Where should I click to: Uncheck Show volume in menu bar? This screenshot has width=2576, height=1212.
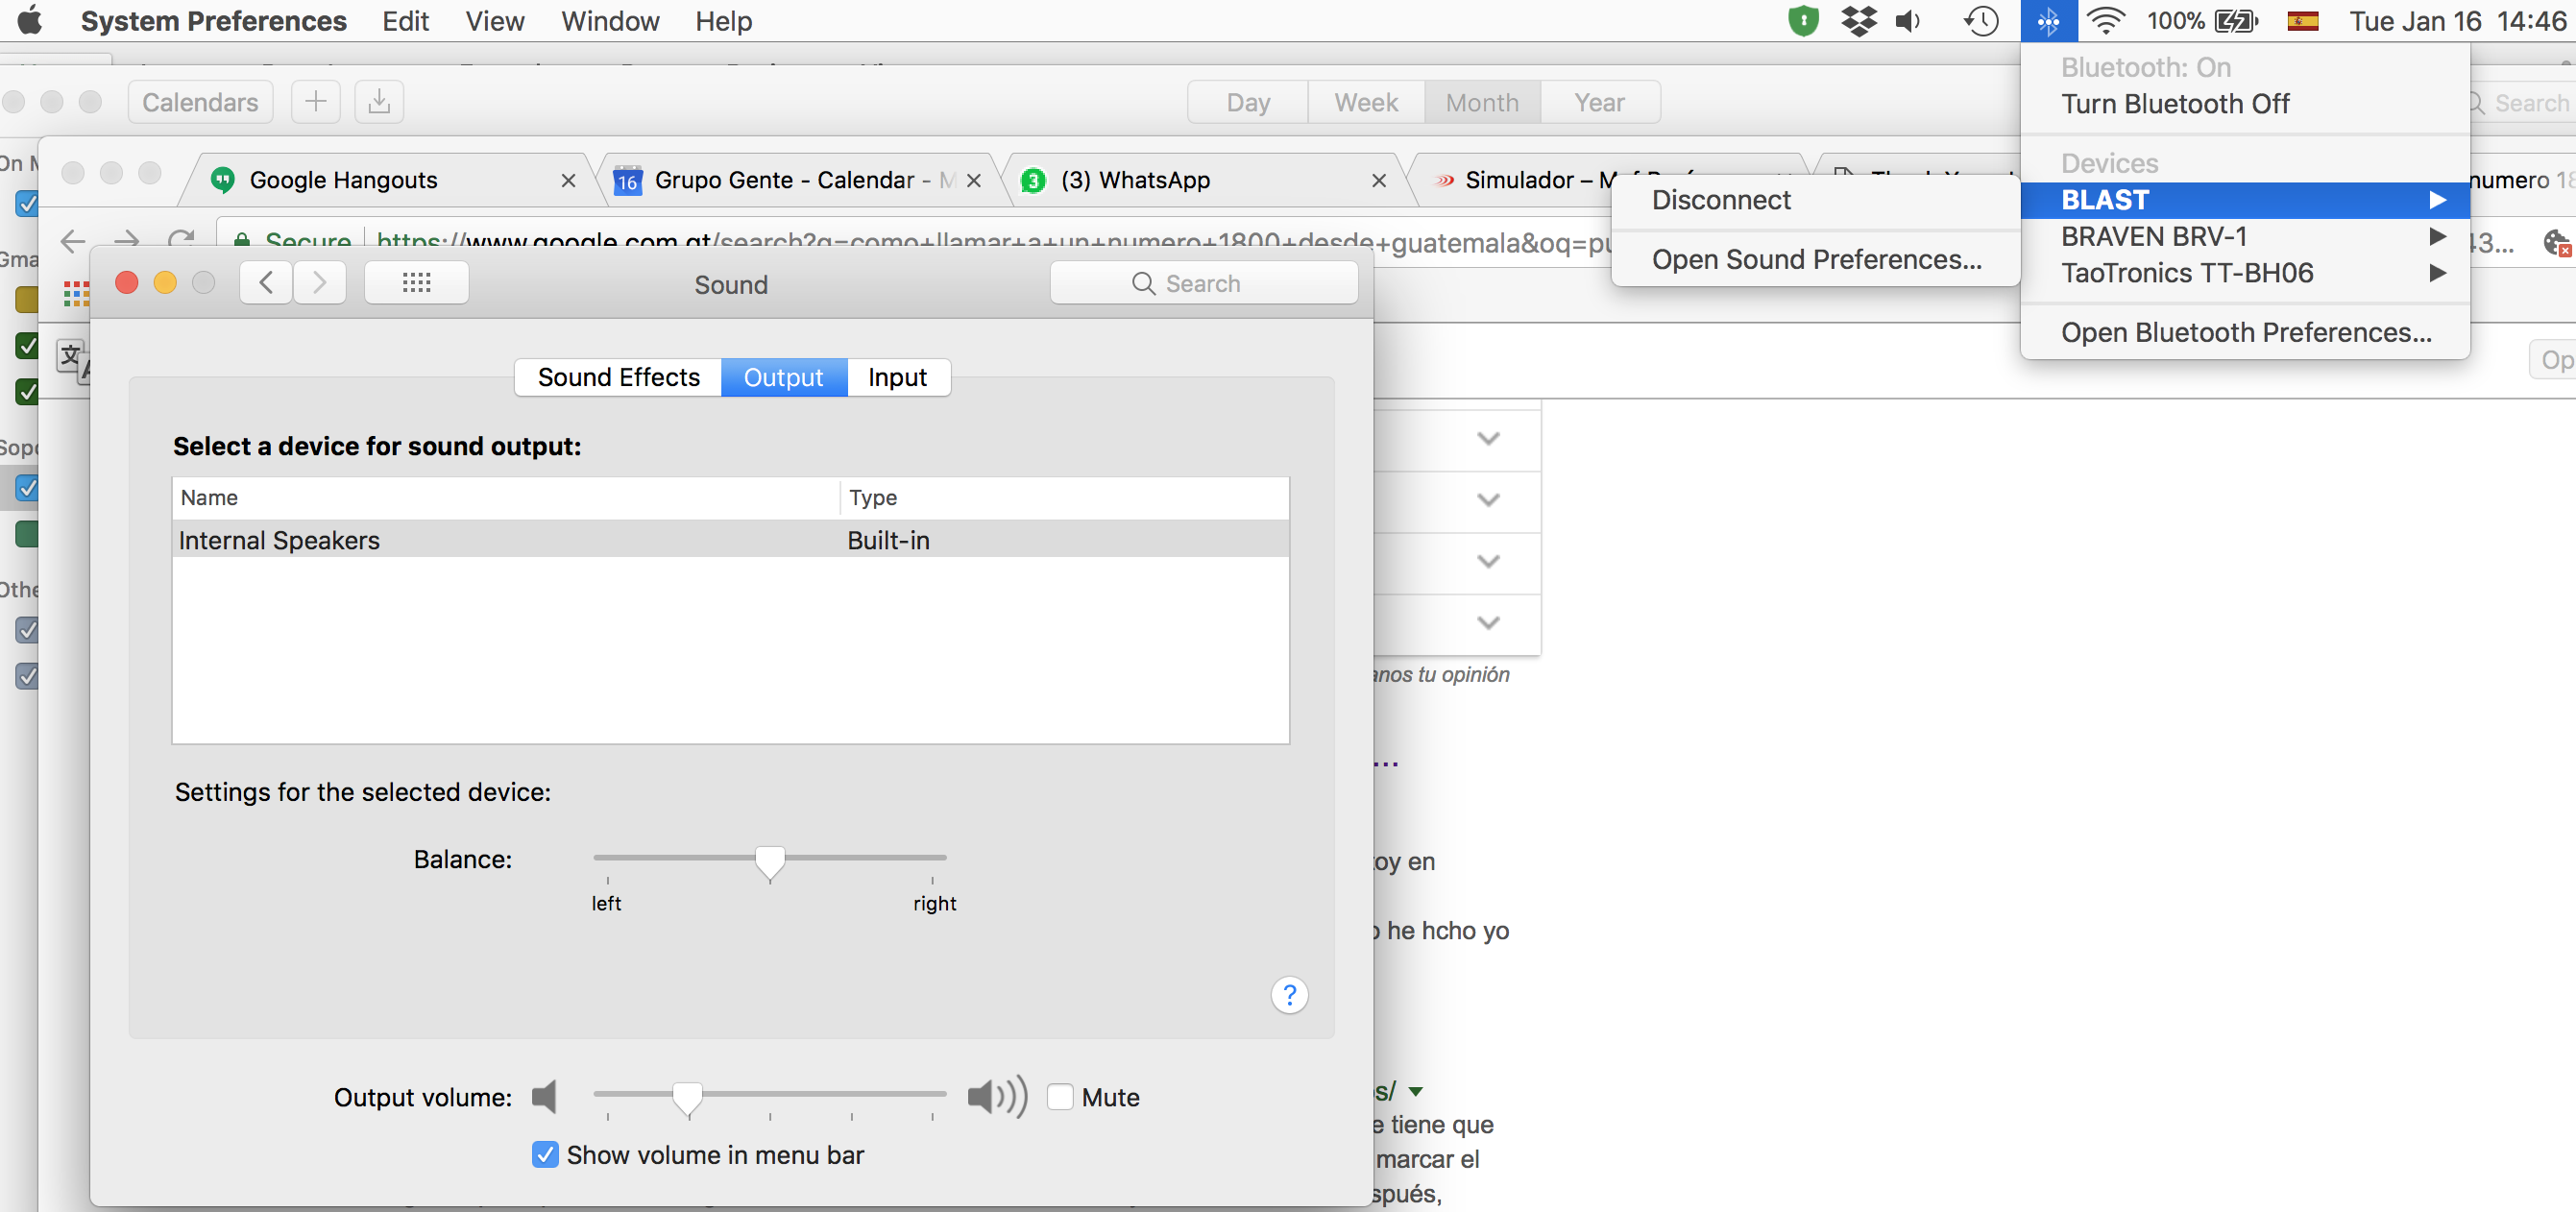click(545, 1155)
